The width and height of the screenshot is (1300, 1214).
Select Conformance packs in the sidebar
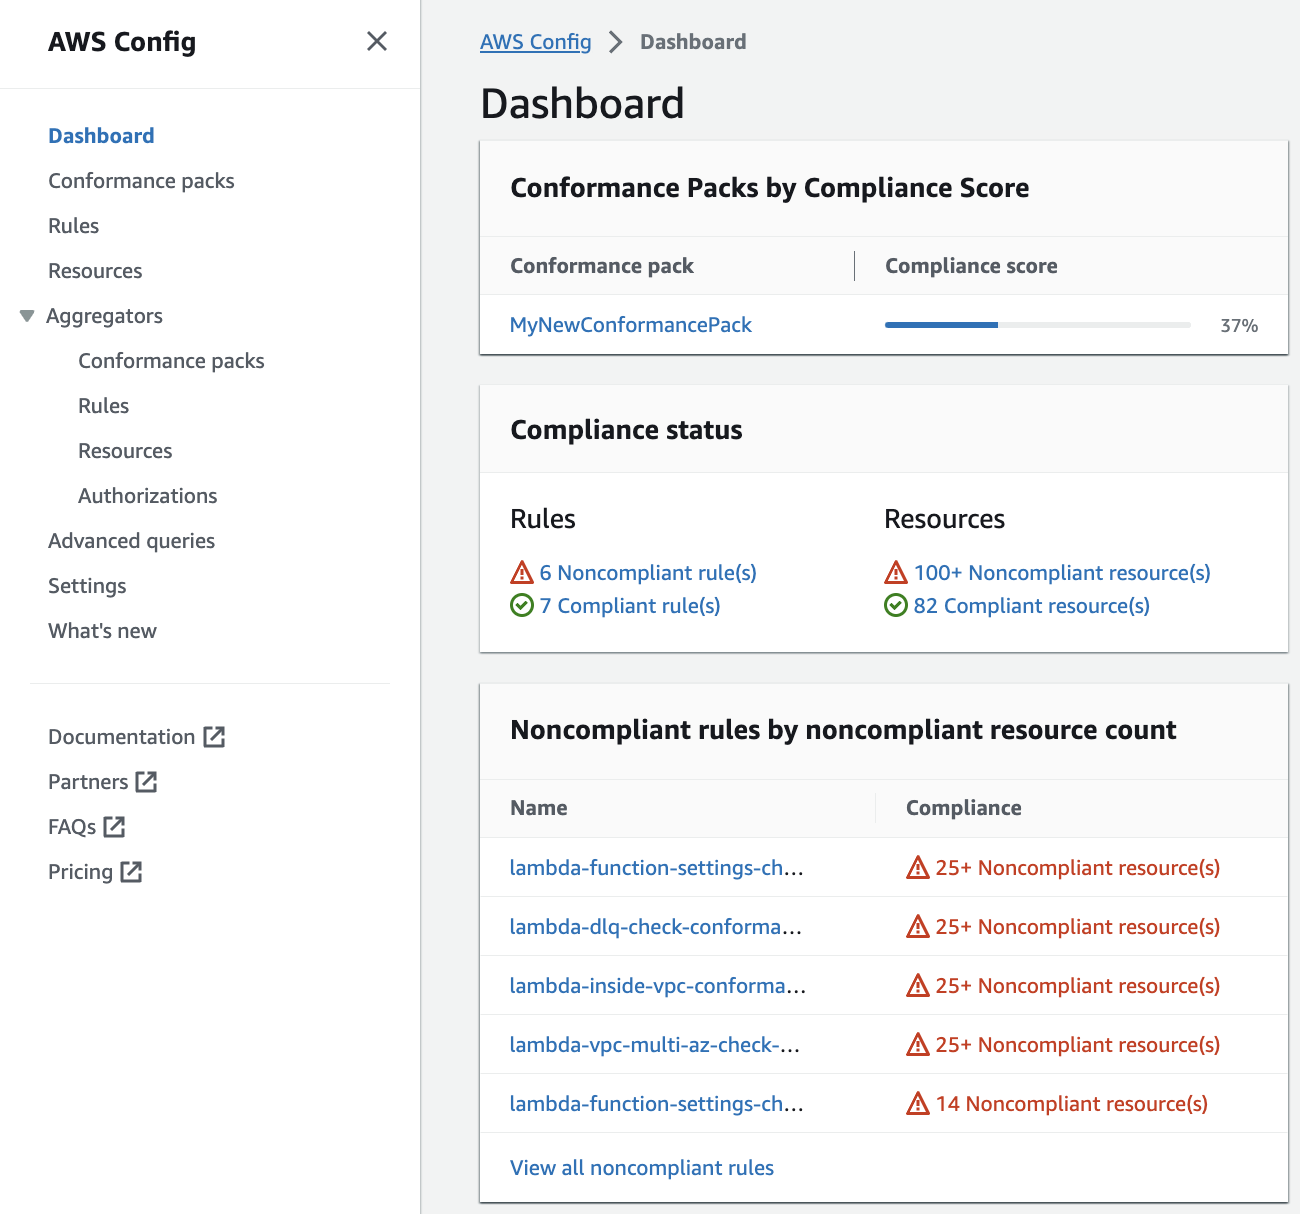141,180
